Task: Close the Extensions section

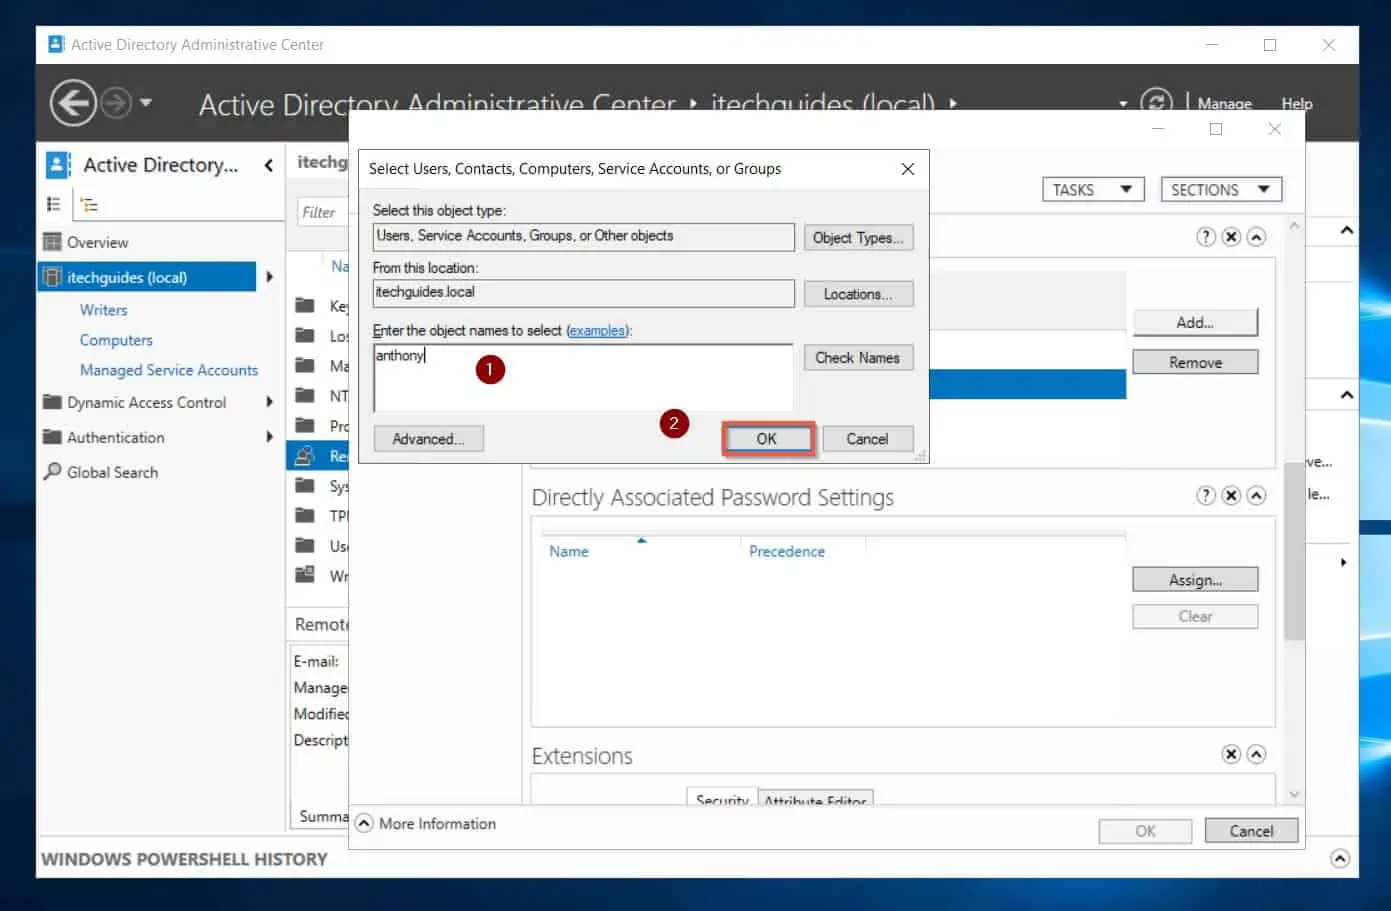Action: [1231, 754]
